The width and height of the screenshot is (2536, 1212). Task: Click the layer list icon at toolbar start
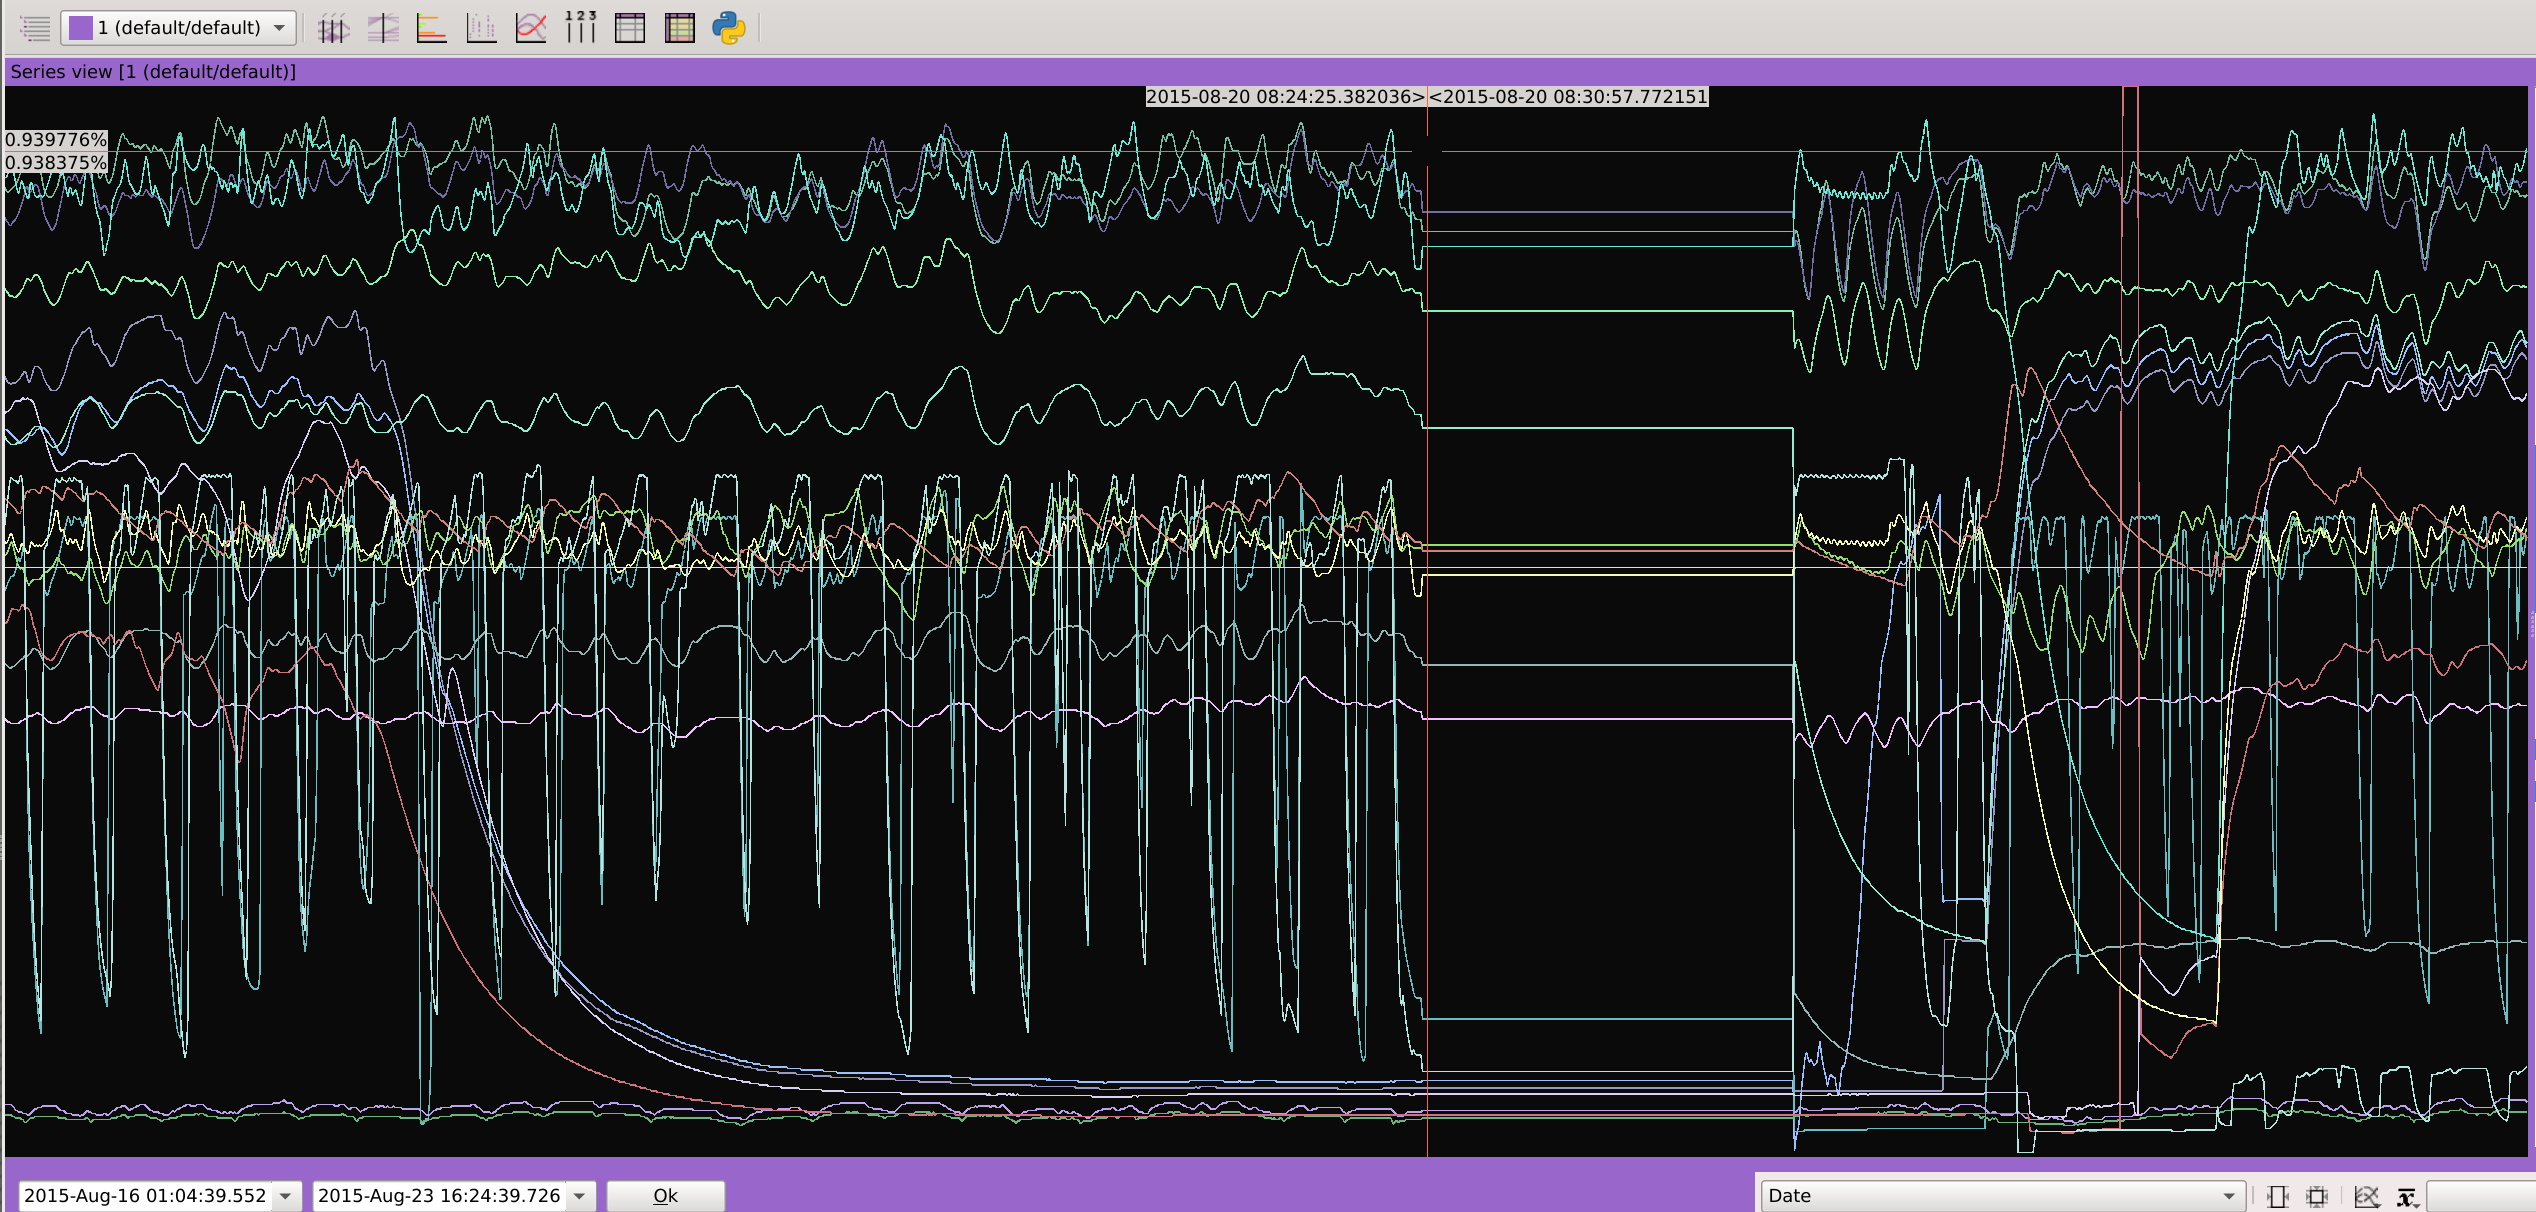point(35,28)
